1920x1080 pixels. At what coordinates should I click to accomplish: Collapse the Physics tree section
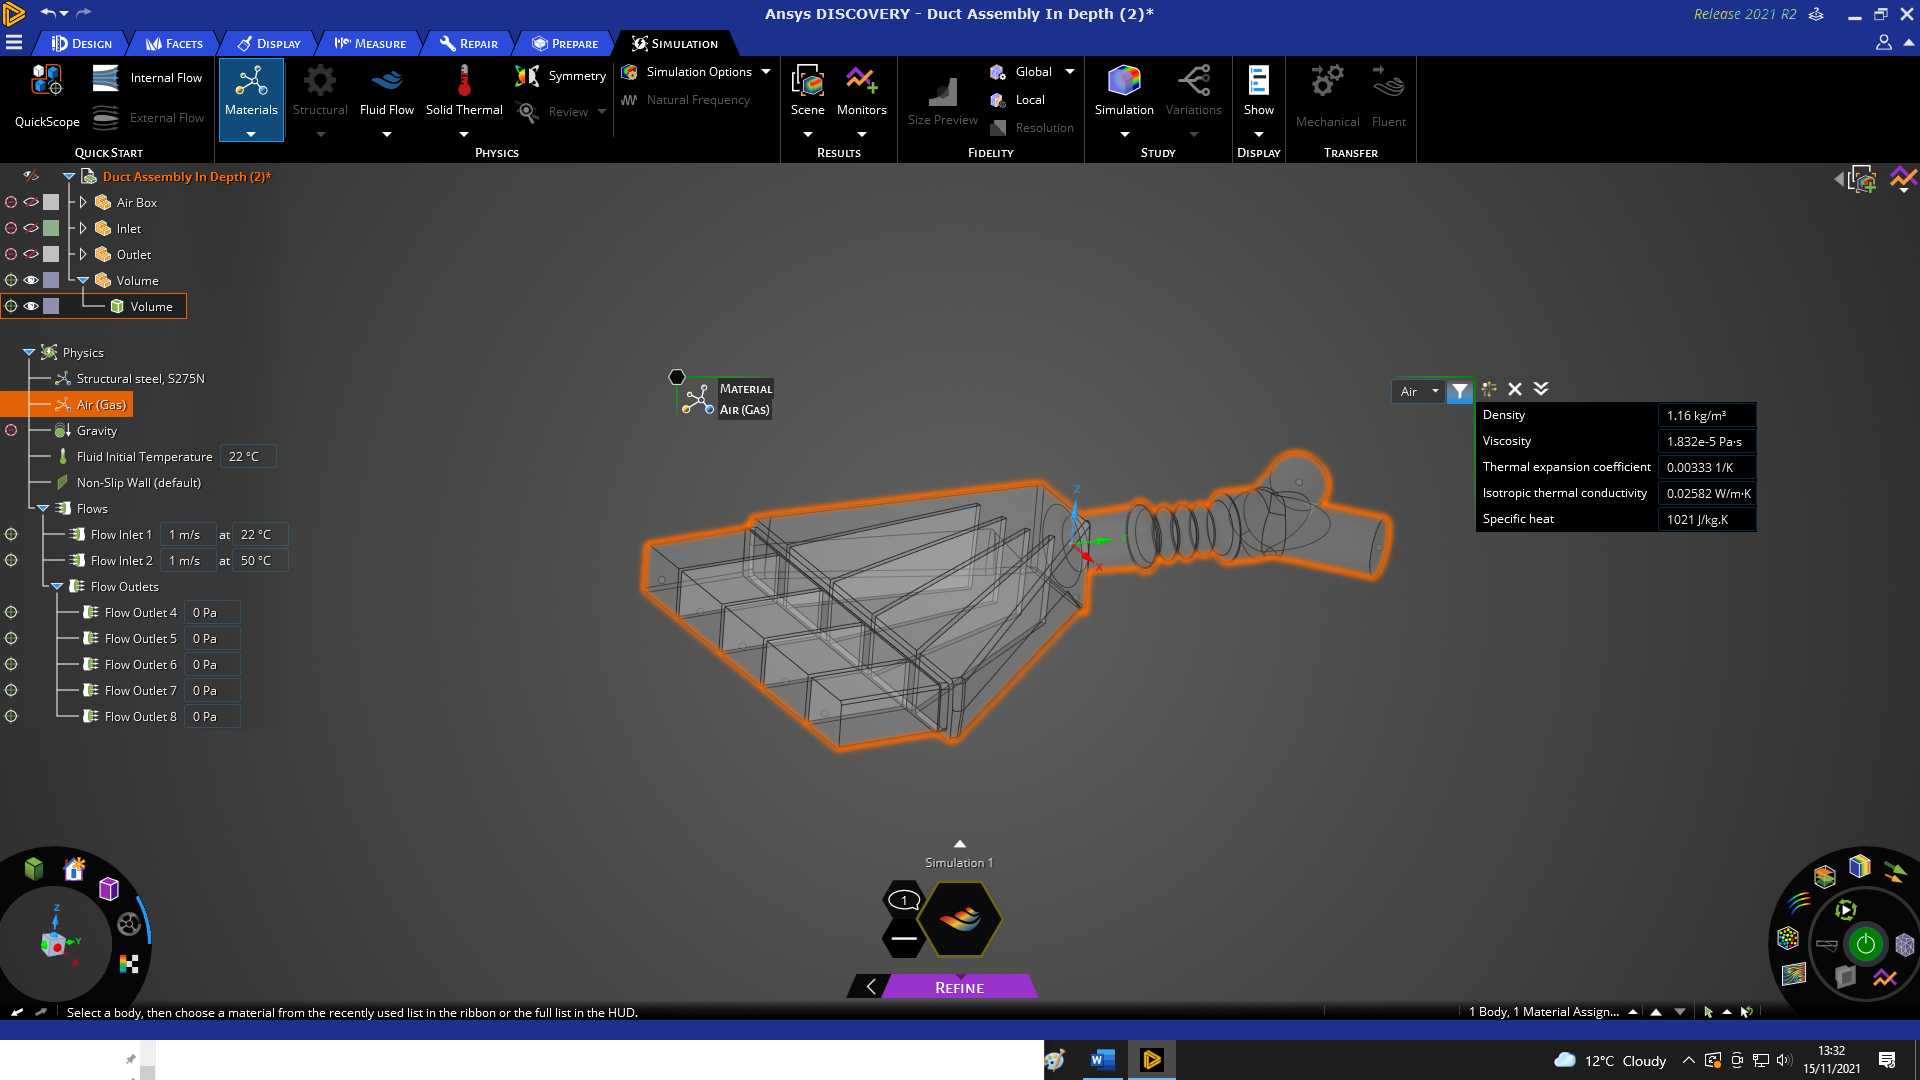pos(29,353)
